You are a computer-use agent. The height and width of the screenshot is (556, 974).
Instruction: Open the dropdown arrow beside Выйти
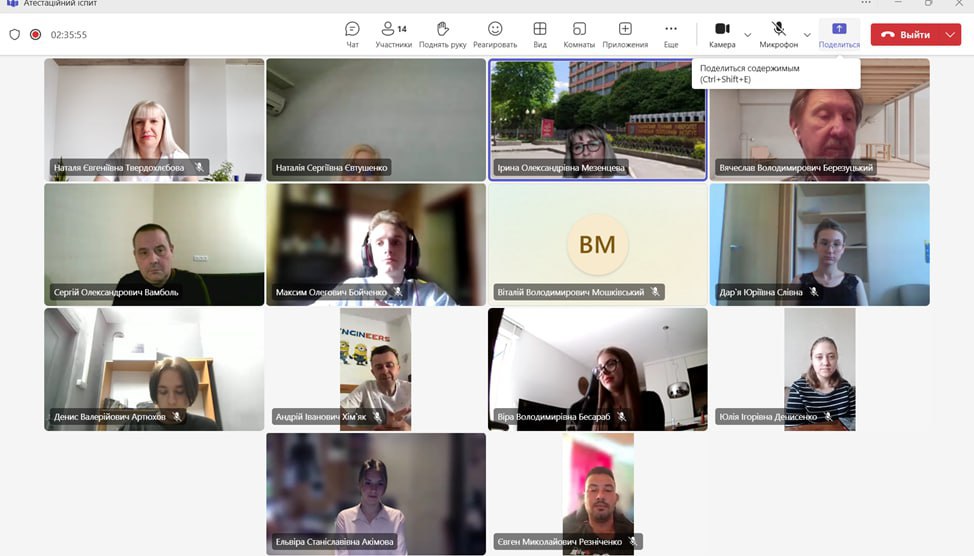point(949,35)
